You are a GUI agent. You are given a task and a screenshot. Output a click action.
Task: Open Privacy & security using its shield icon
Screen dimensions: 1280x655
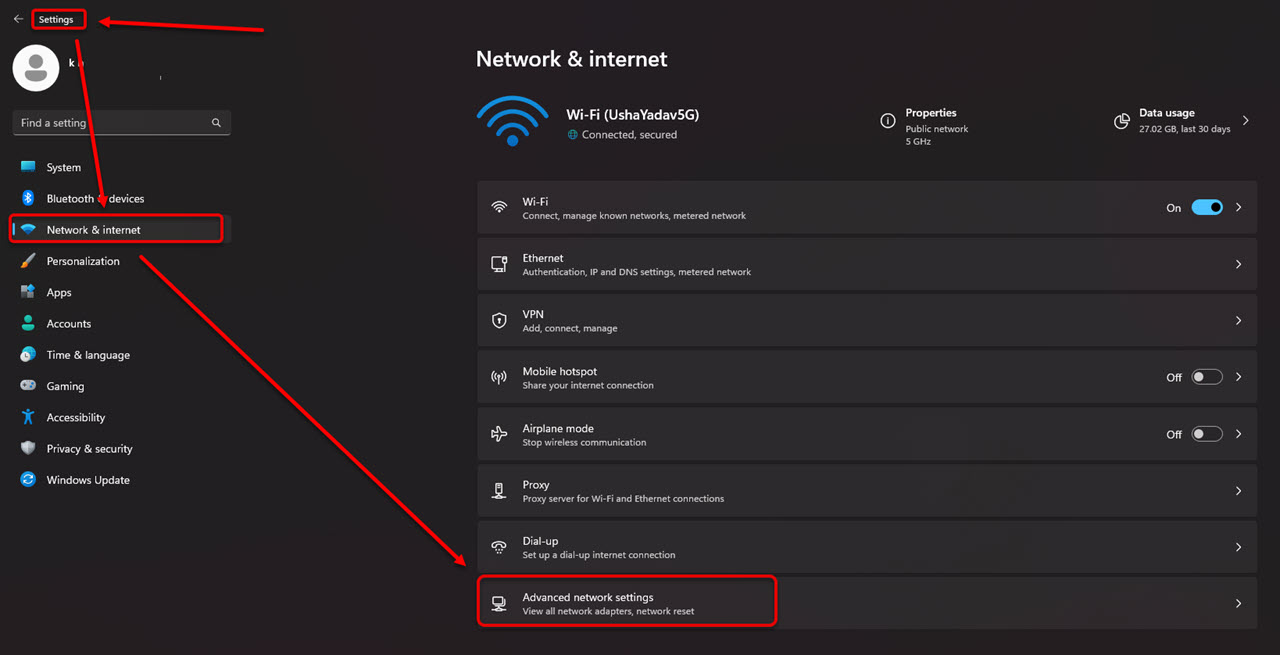(x=28, y=448)
